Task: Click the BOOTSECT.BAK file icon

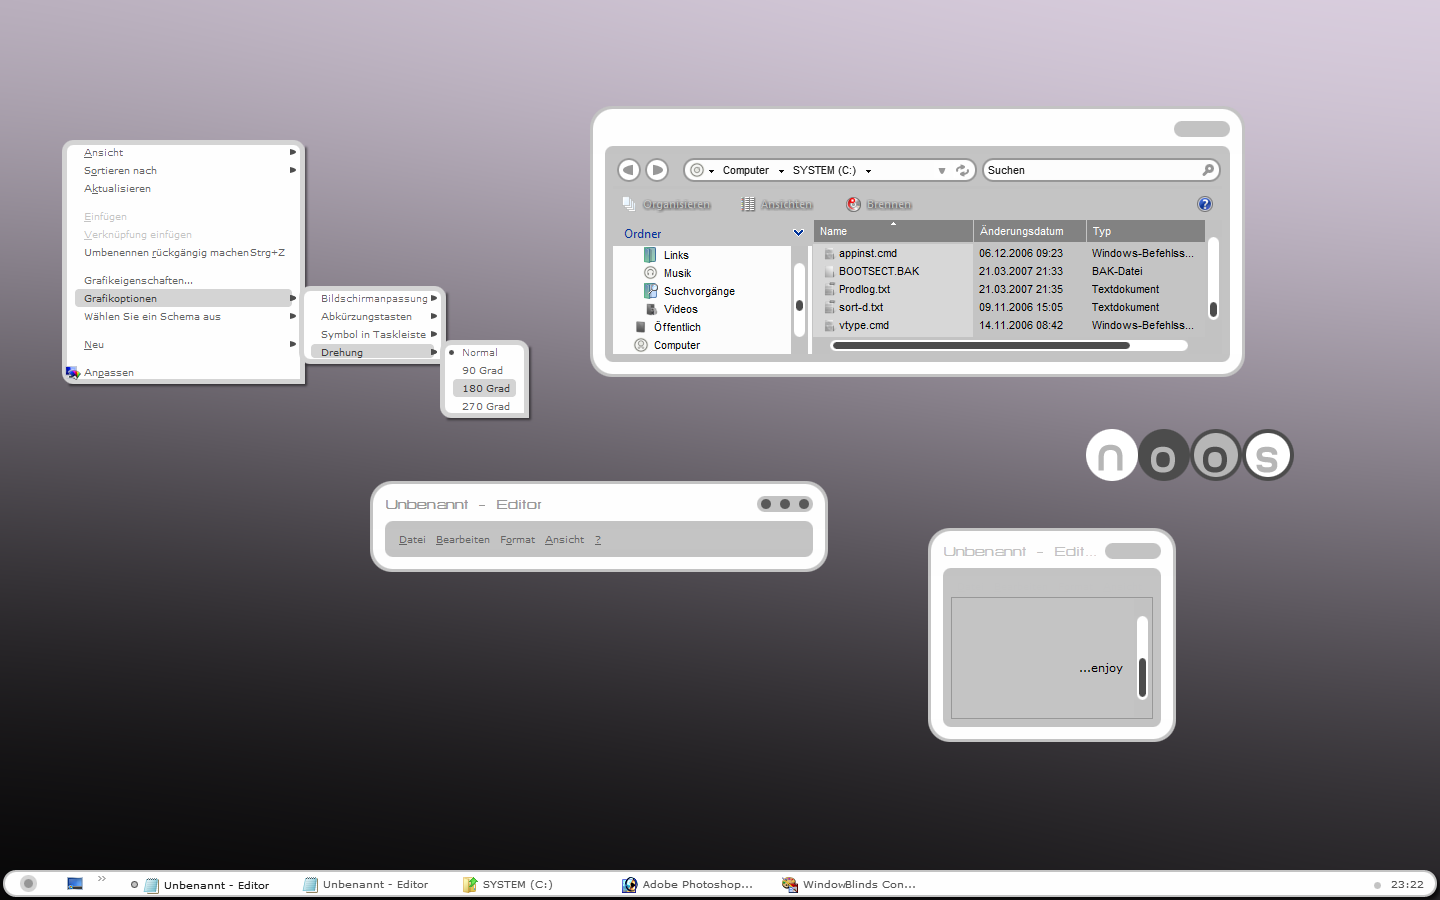Action: pos(829,272)
